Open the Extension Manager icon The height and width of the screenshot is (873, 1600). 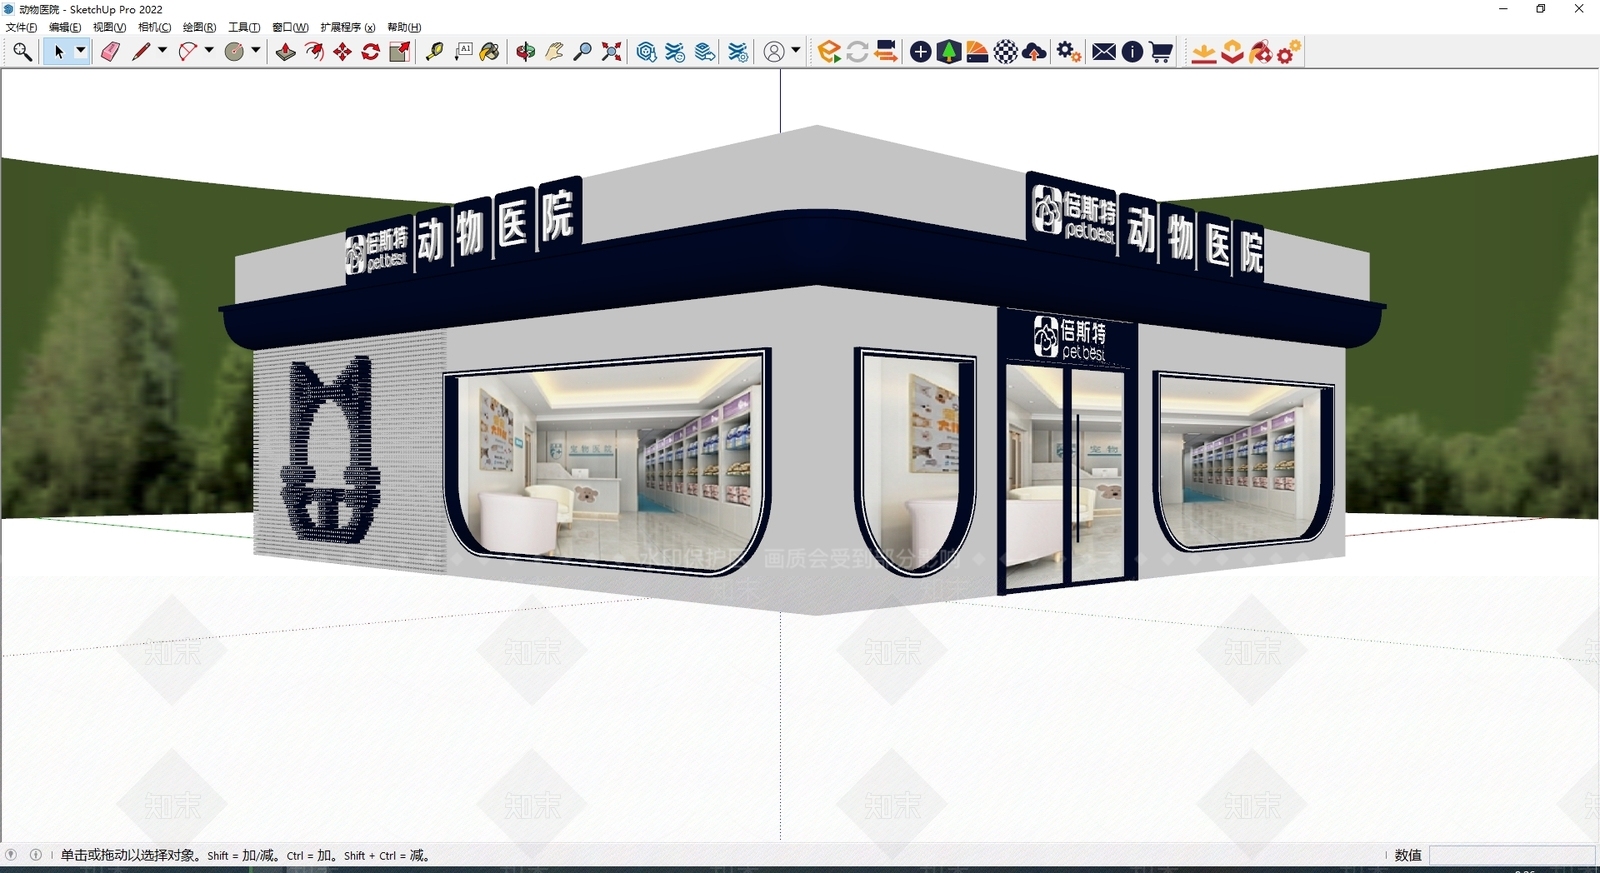(x=738, y=52)
